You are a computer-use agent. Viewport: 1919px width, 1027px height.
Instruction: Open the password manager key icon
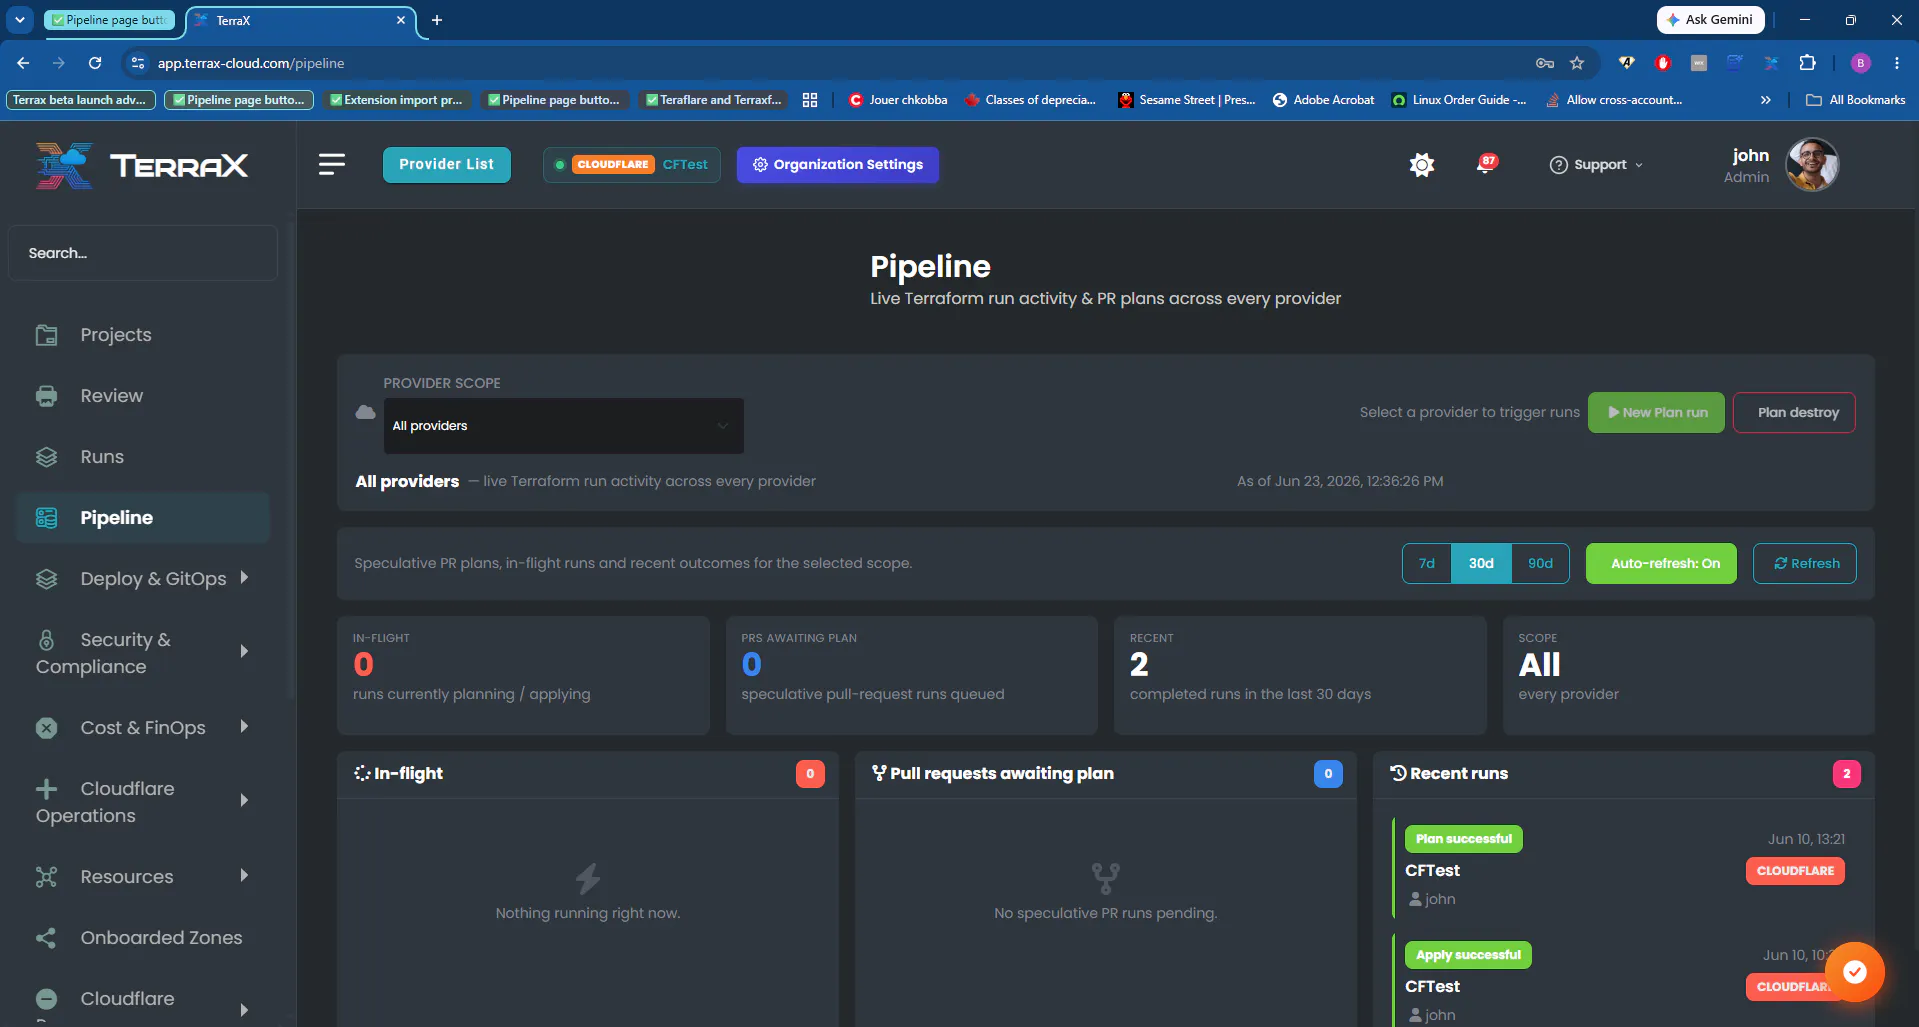(x=1545, y=63)
